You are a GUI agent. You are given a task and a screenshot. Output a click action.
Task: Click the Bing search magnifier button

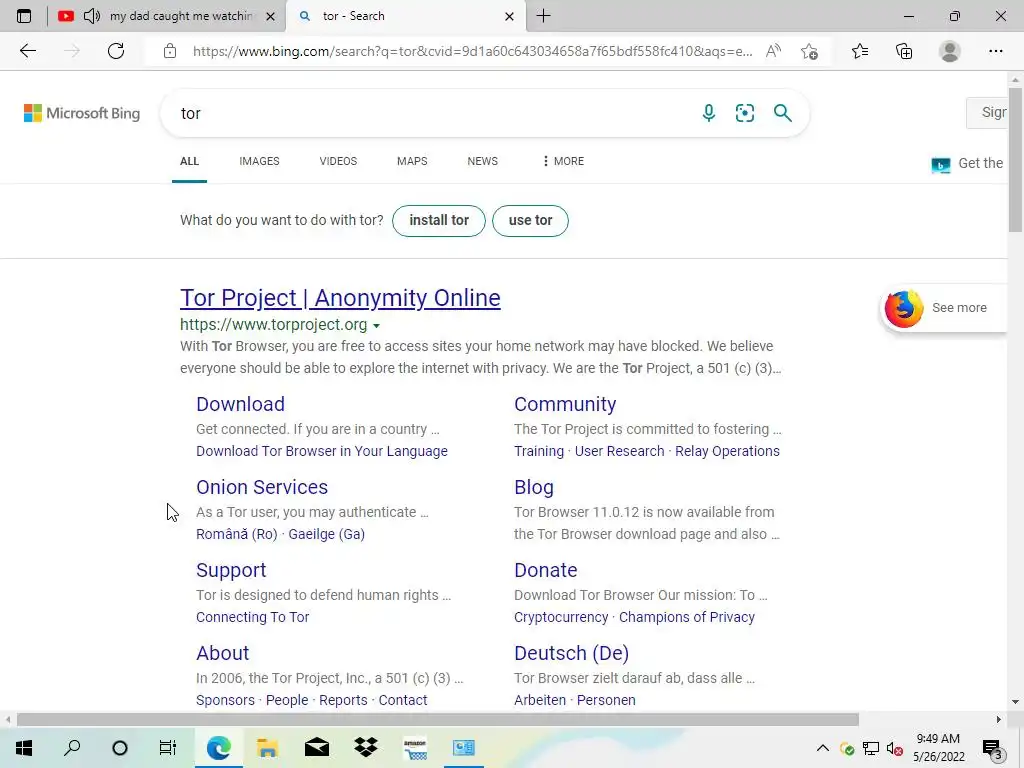pos(782,113)
